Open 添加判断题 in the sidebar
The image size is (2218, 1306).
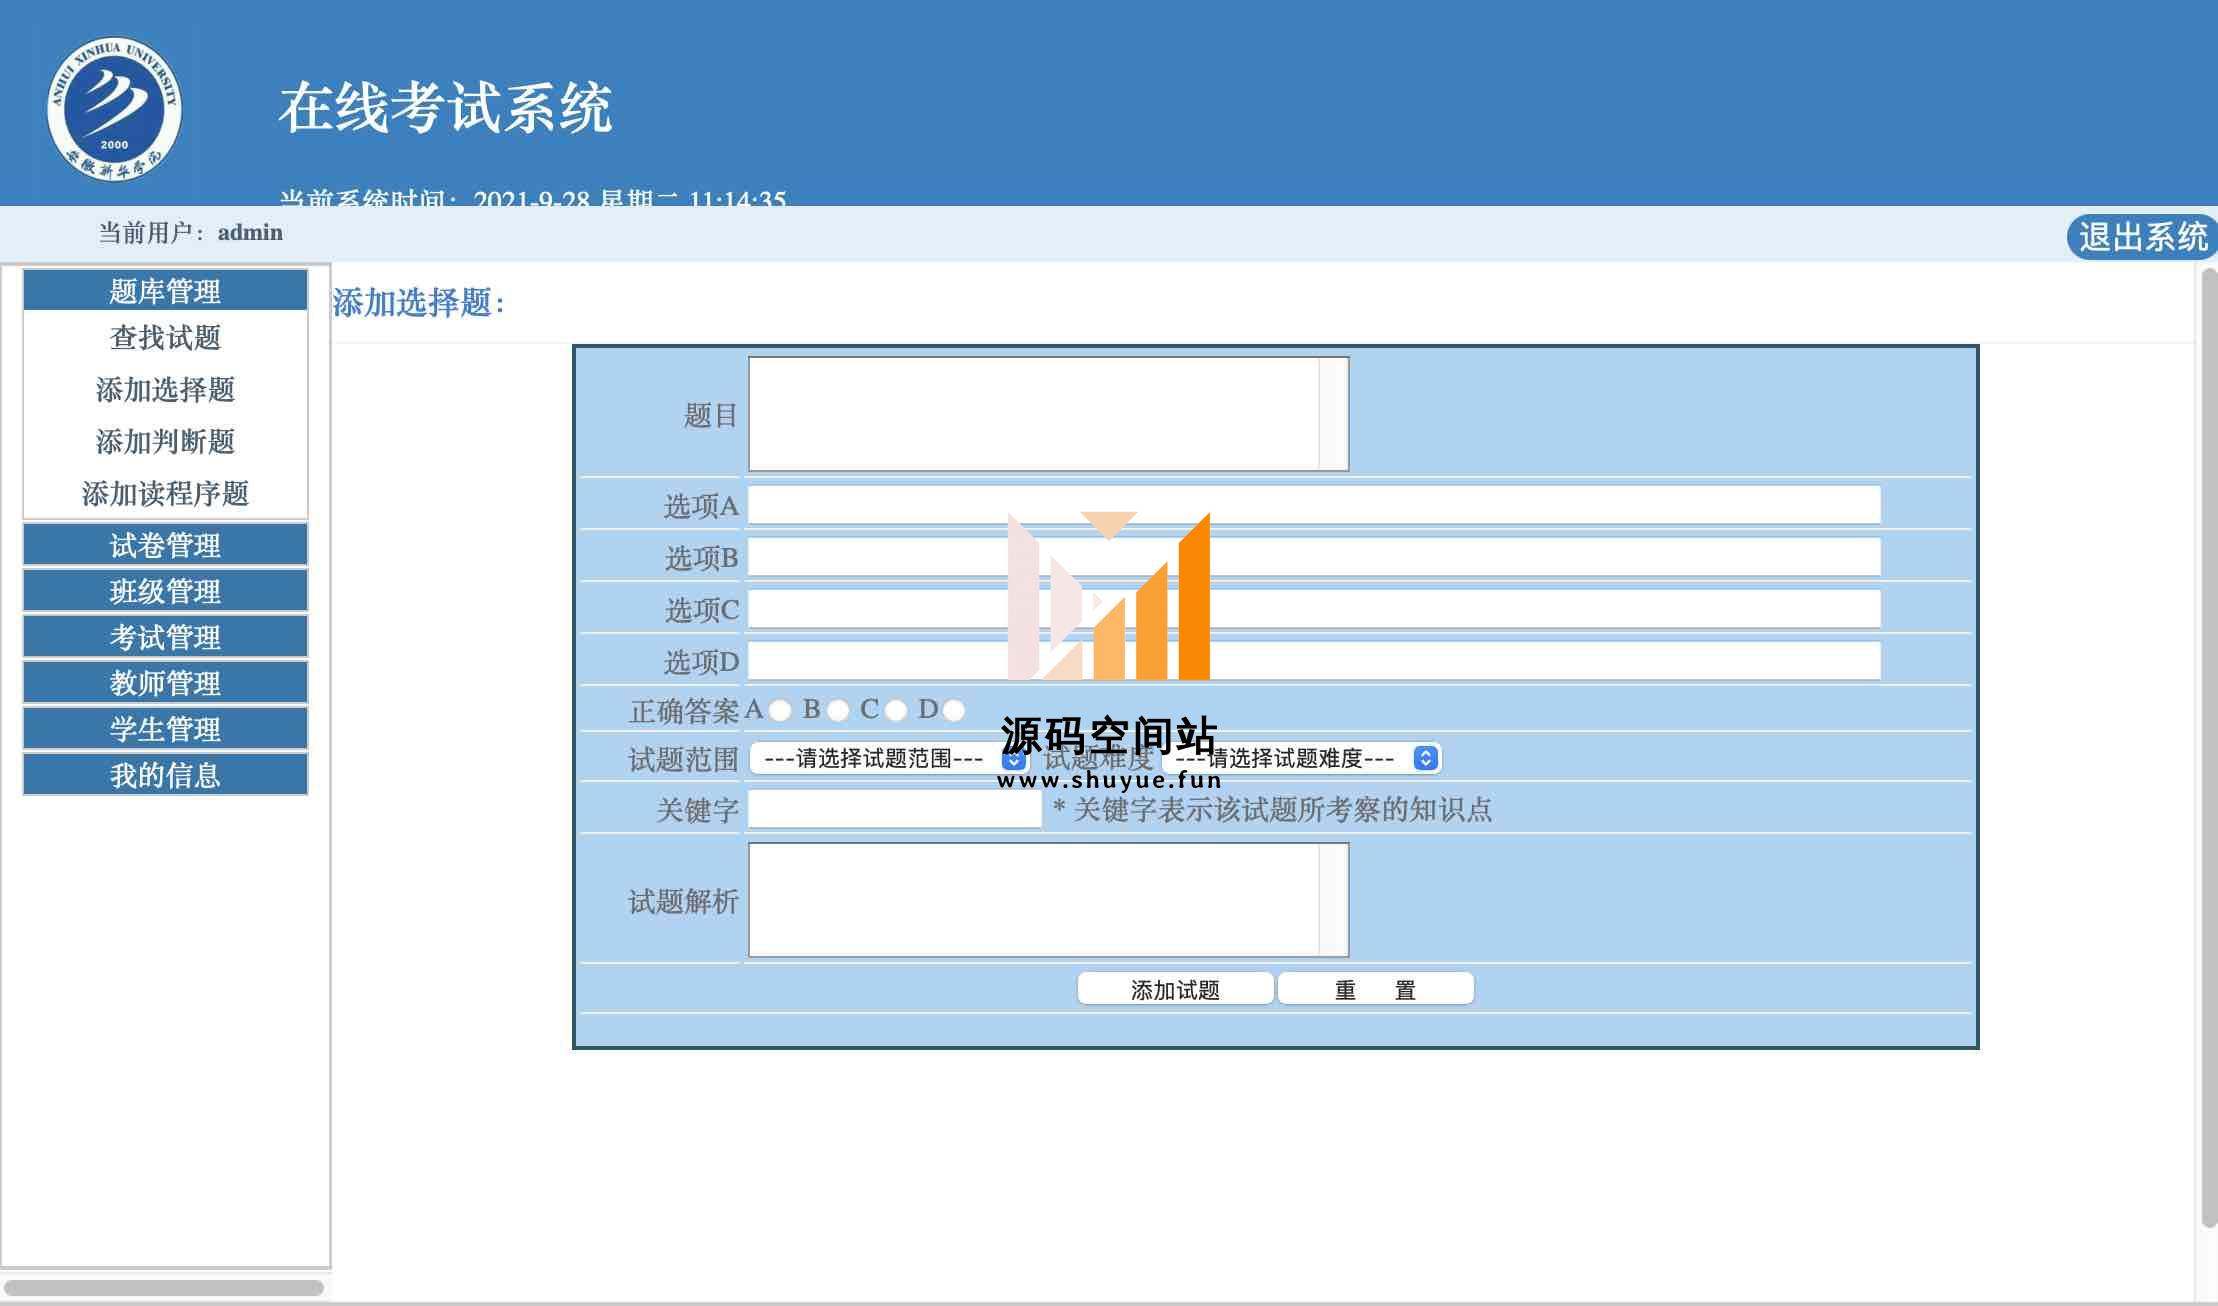(165, 441)
